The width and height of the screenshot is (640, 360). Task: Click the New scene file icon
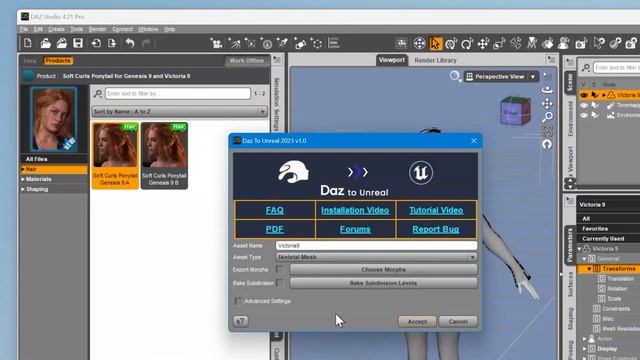click(28, 43)
